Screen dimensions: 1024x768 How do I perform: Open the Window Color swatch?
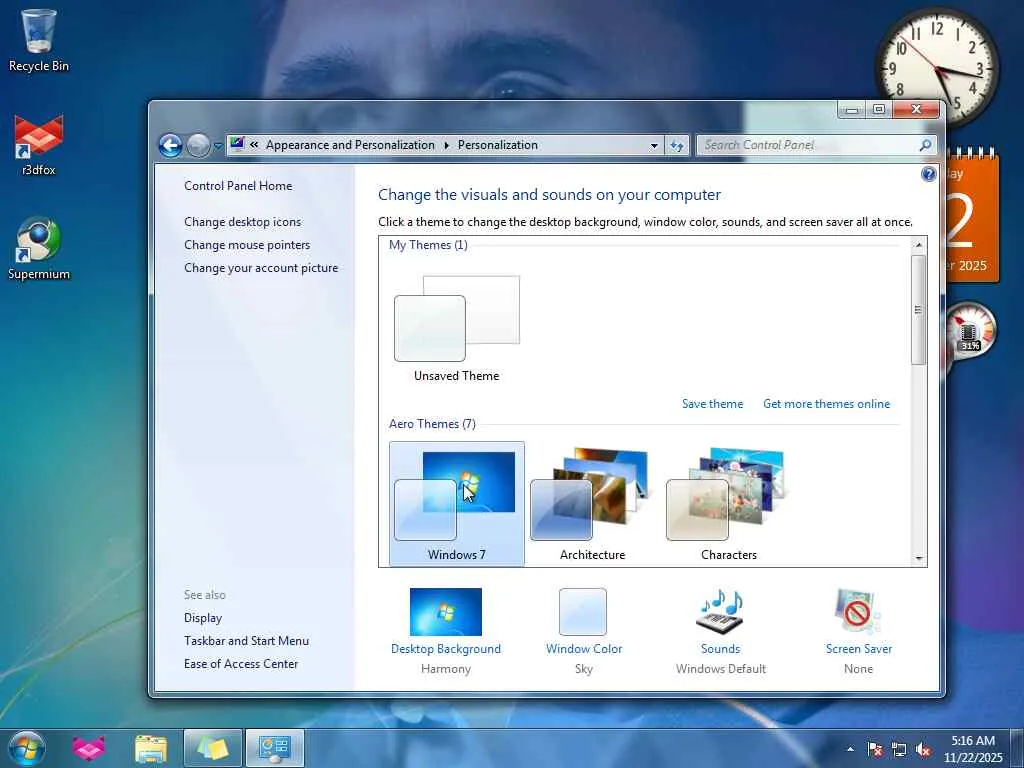(x=583, y=612)
